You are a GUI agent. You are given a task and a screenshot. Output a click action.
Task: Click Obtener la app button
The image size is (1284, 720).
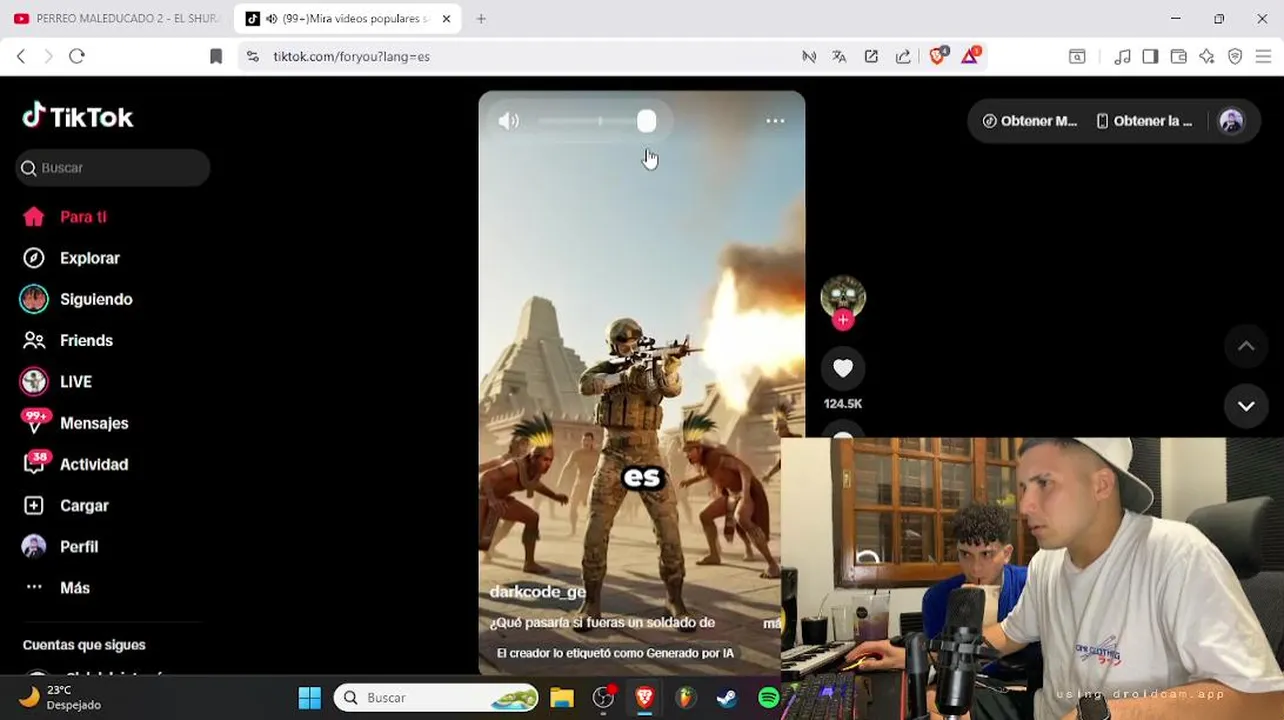pos(1144,121)
